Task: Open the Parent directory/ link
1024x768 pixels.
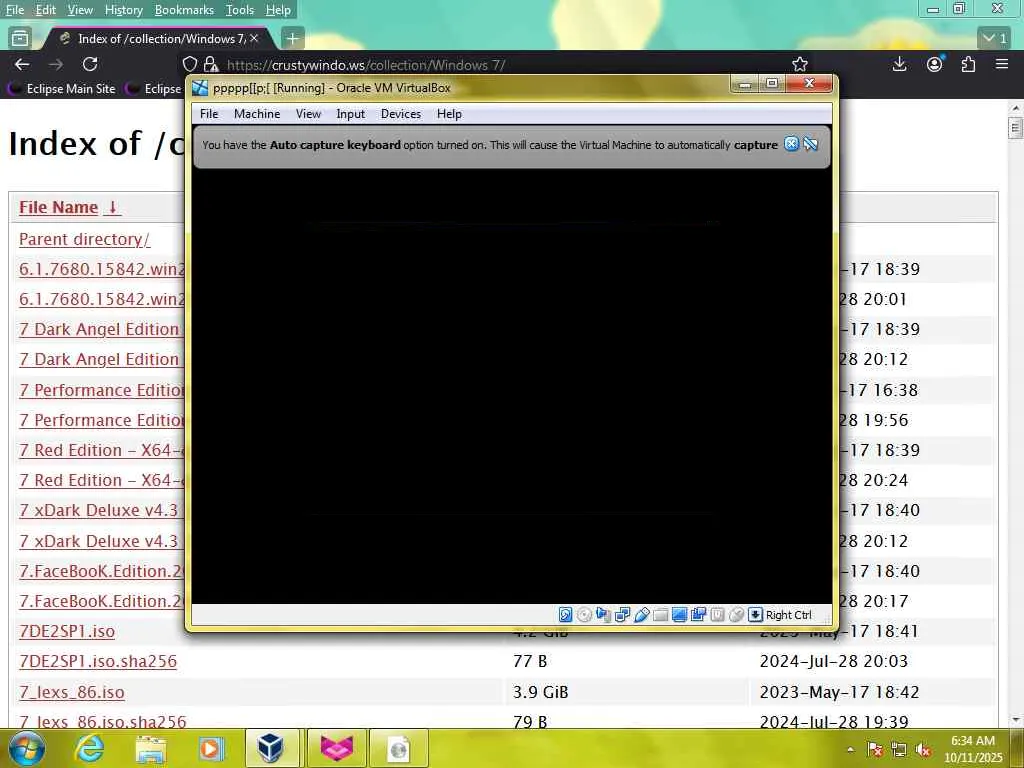Action: pos(84,239)
